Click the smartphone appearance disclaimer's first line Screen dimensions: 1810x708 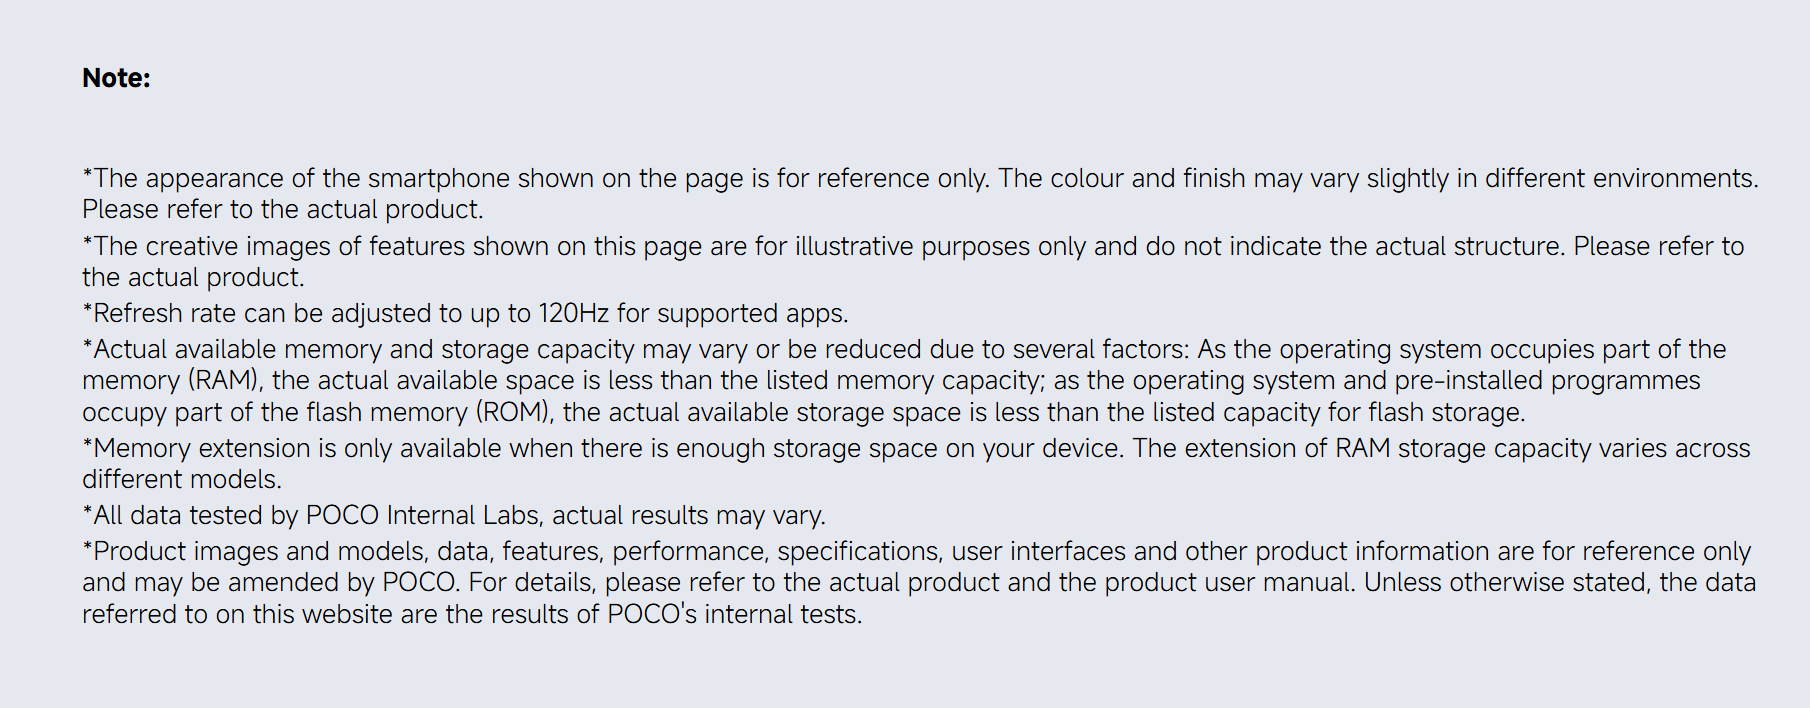pyautogui.click(x=920, y=178)
